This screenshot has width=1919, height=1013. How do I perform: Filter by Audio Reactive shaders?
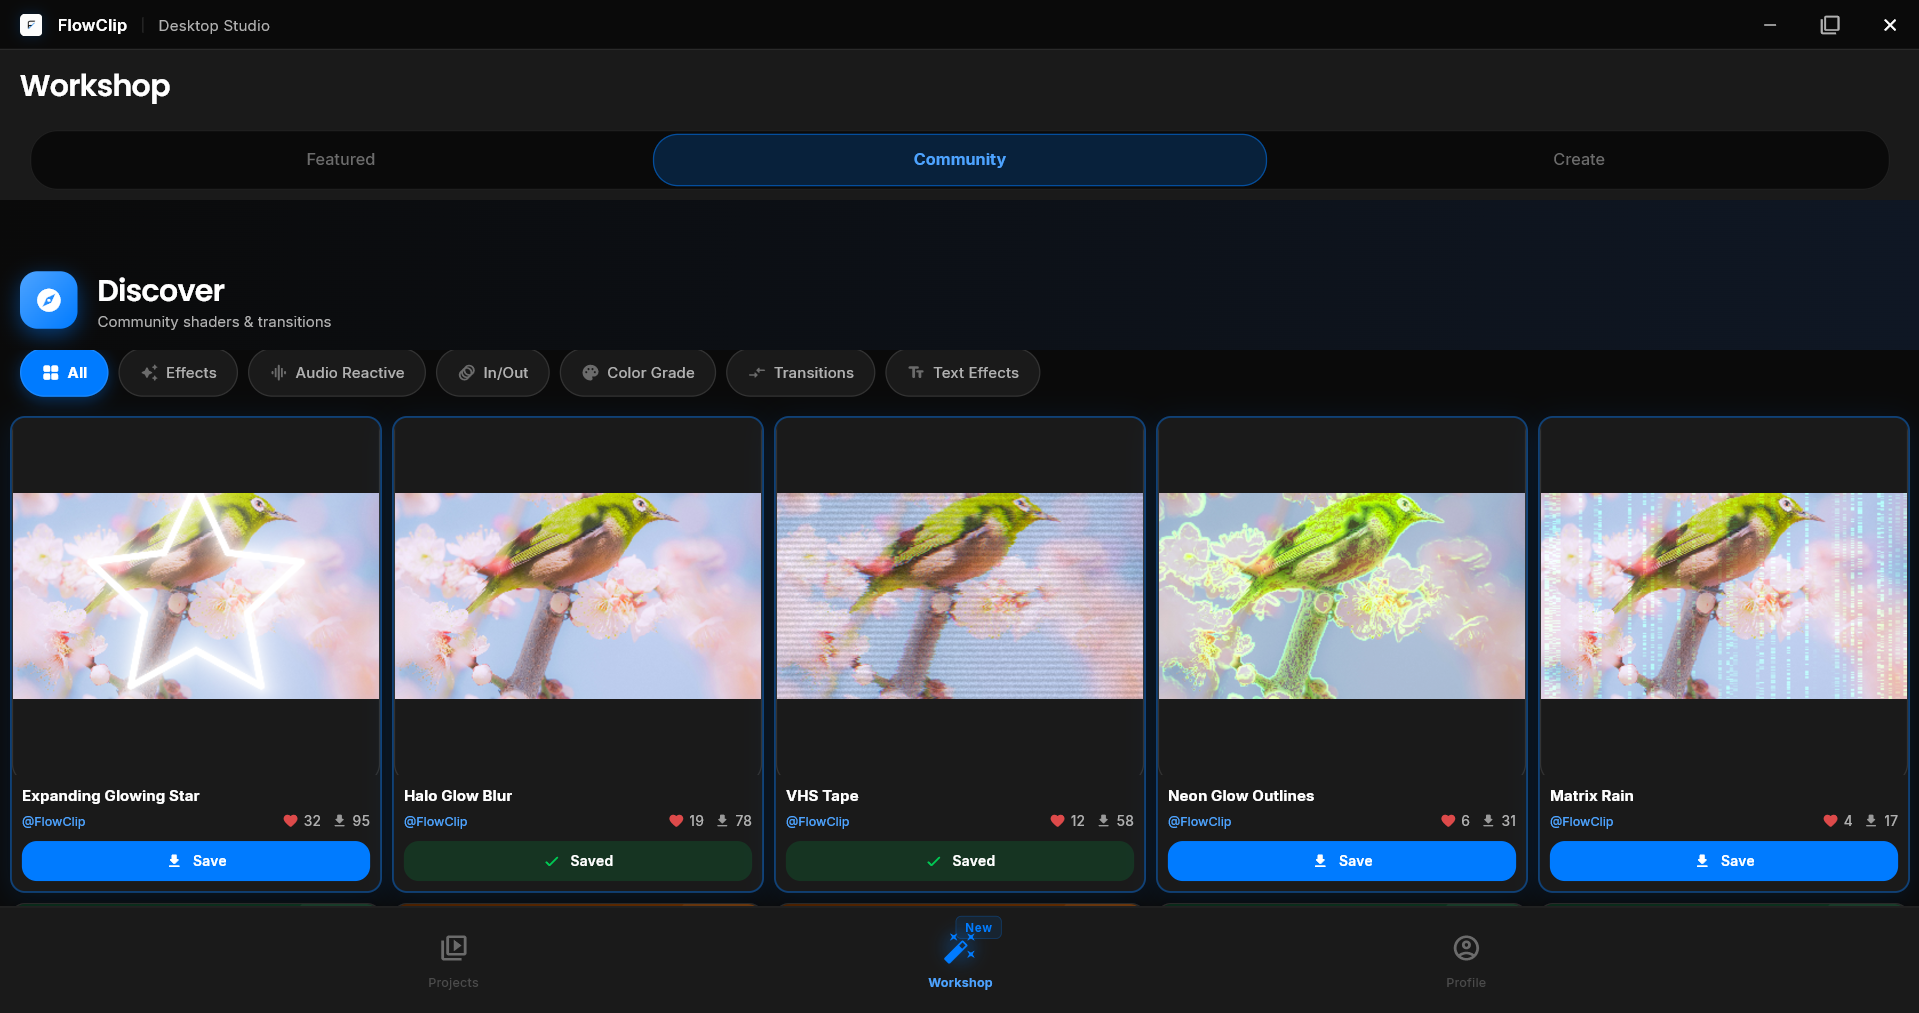337,373
